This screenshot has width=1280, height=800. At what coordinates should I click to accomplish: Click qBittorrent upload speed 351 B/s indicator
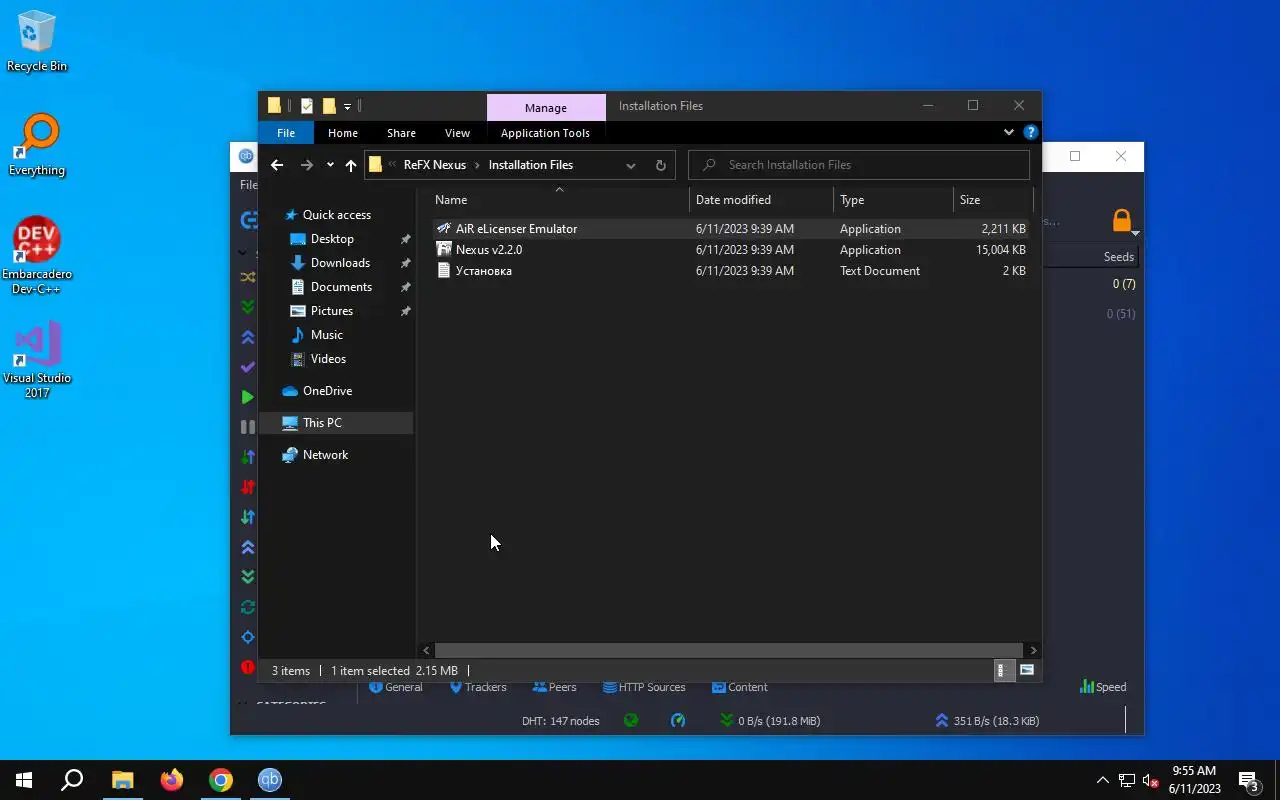click(x=987, y=720)
